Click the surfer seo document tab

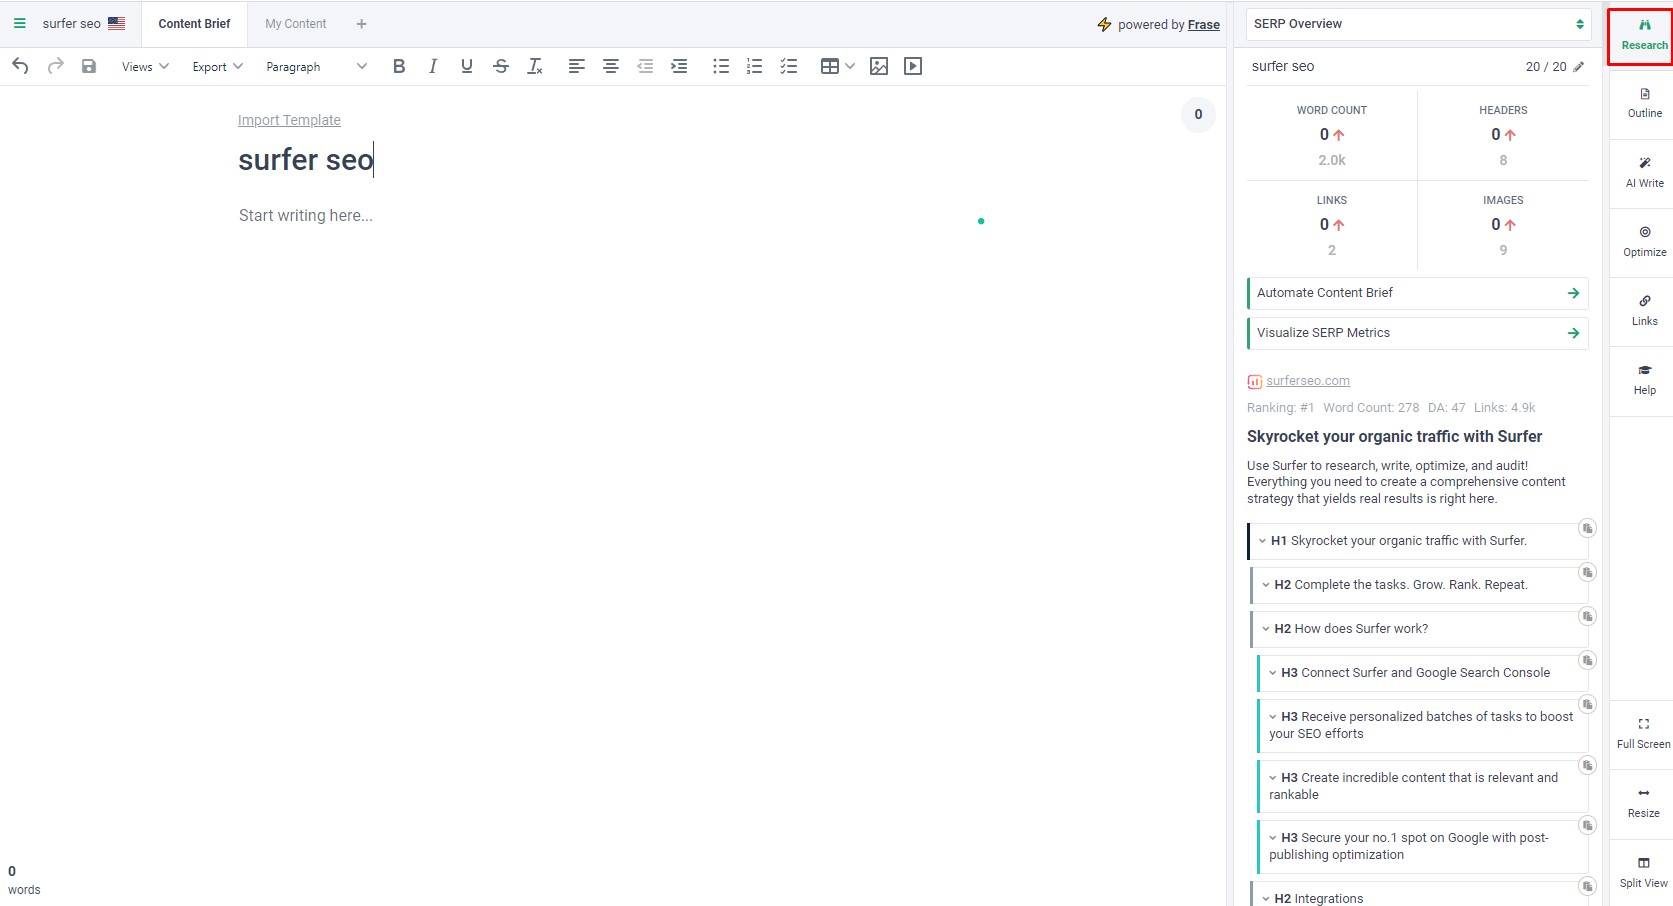(84, 24)
